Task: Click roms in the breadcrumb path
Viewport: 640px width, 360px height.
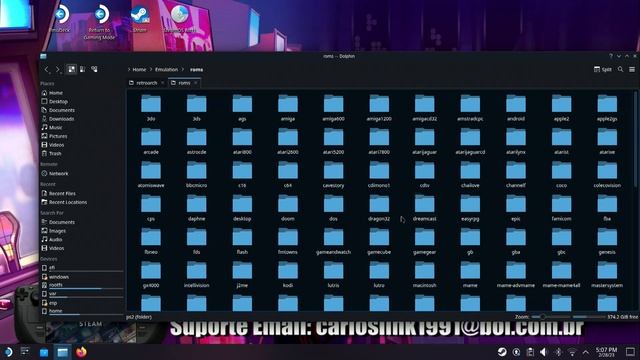Action: click(196, 69)
